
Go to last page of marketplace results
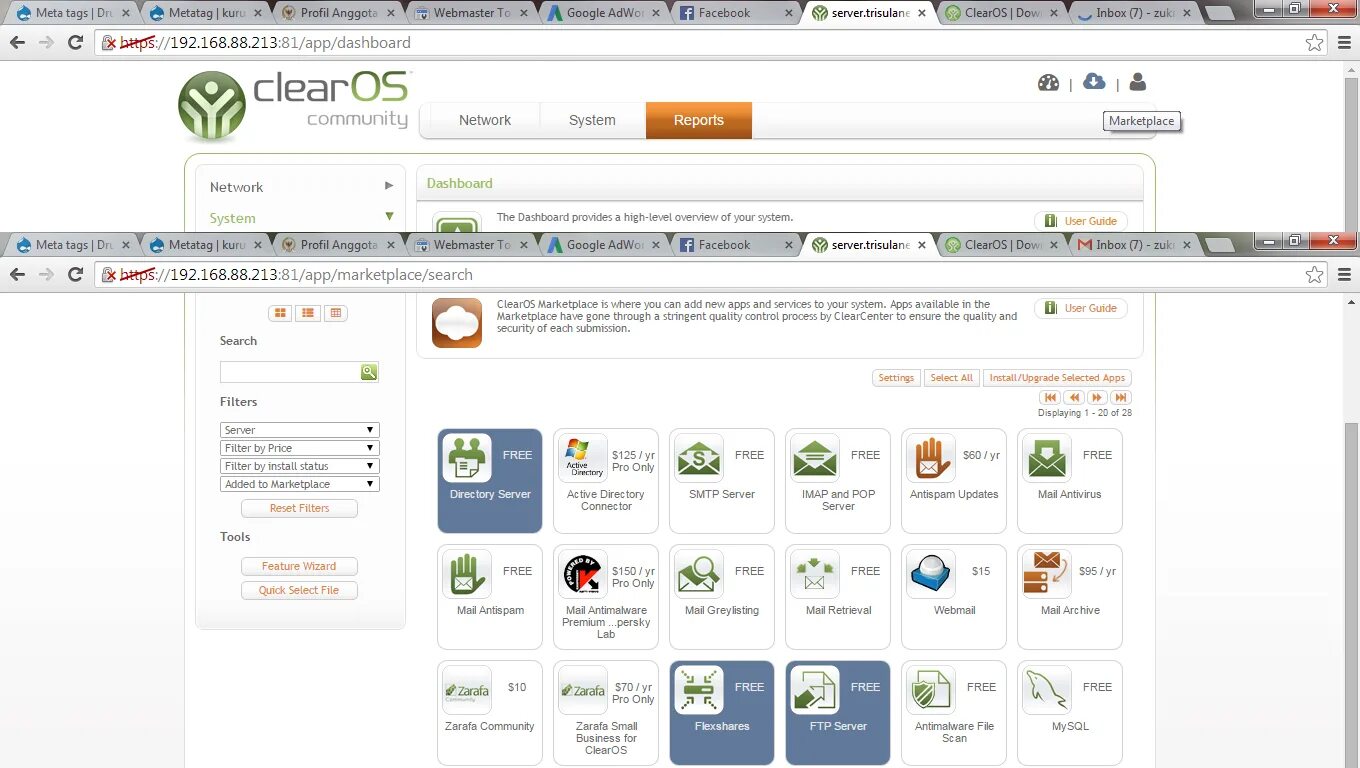click(1122, 397)
